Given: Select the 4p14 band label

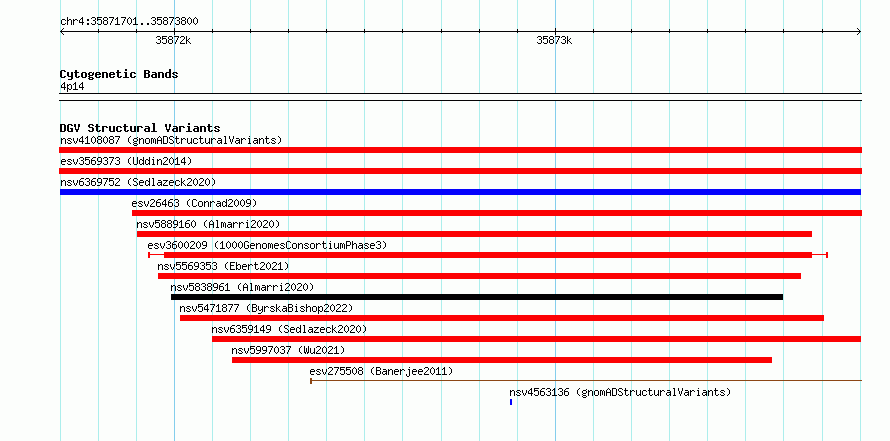Looking at the screenshot, I should (72, 87).
